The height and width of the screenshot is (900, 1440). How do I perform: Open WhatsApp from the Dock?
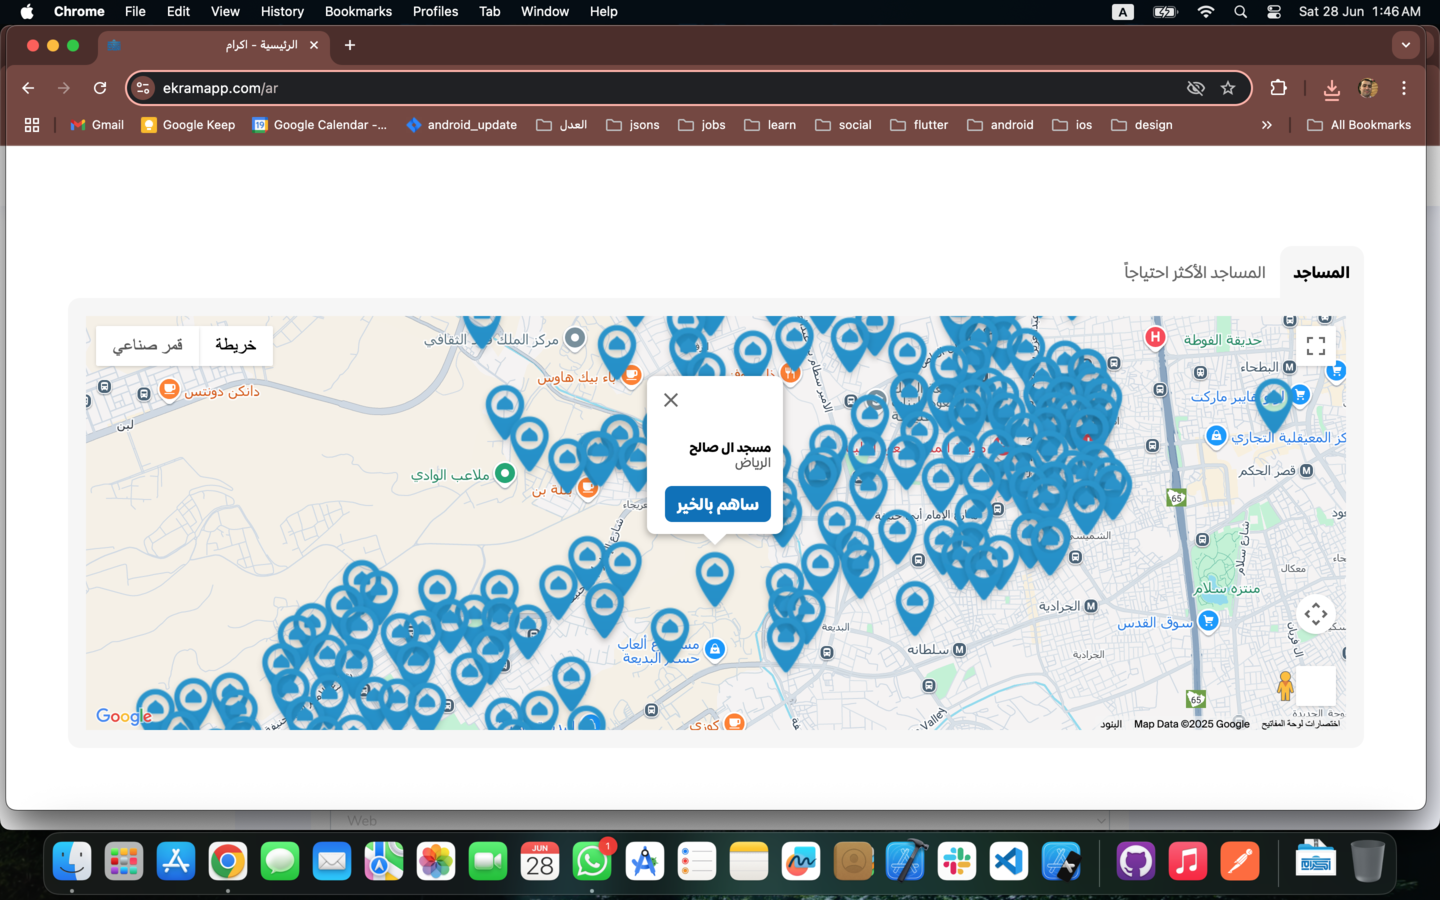pos(592,861)
